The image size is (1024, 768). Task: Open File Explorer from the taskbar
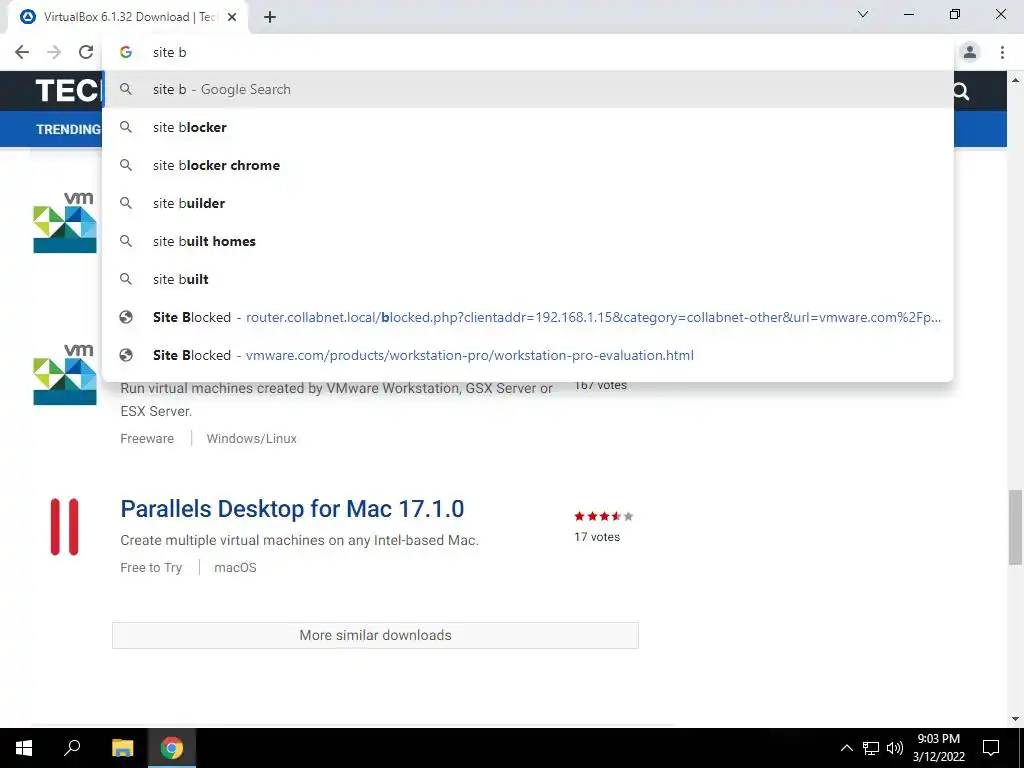122,748
